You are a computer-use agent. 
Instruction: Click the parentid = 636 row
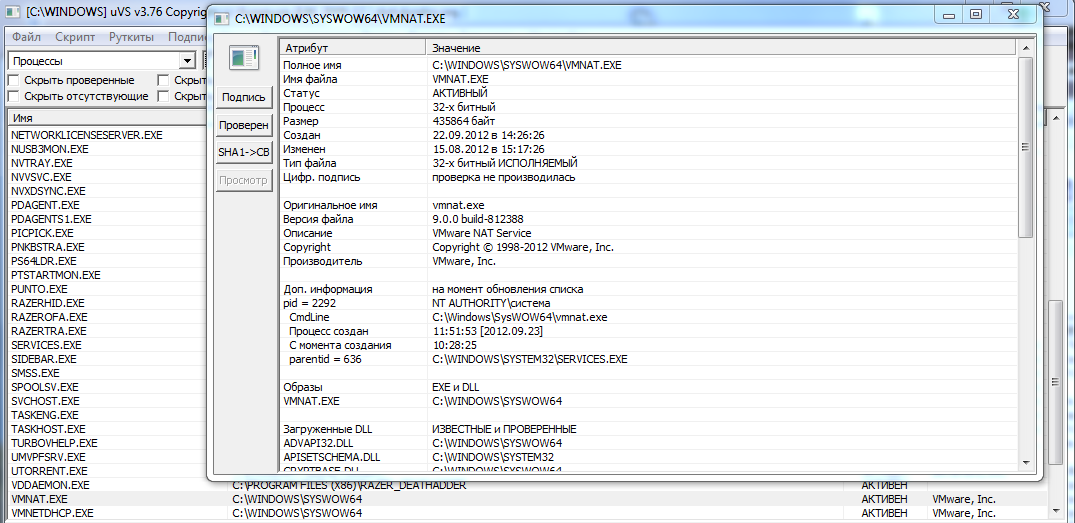pos(649,359)
